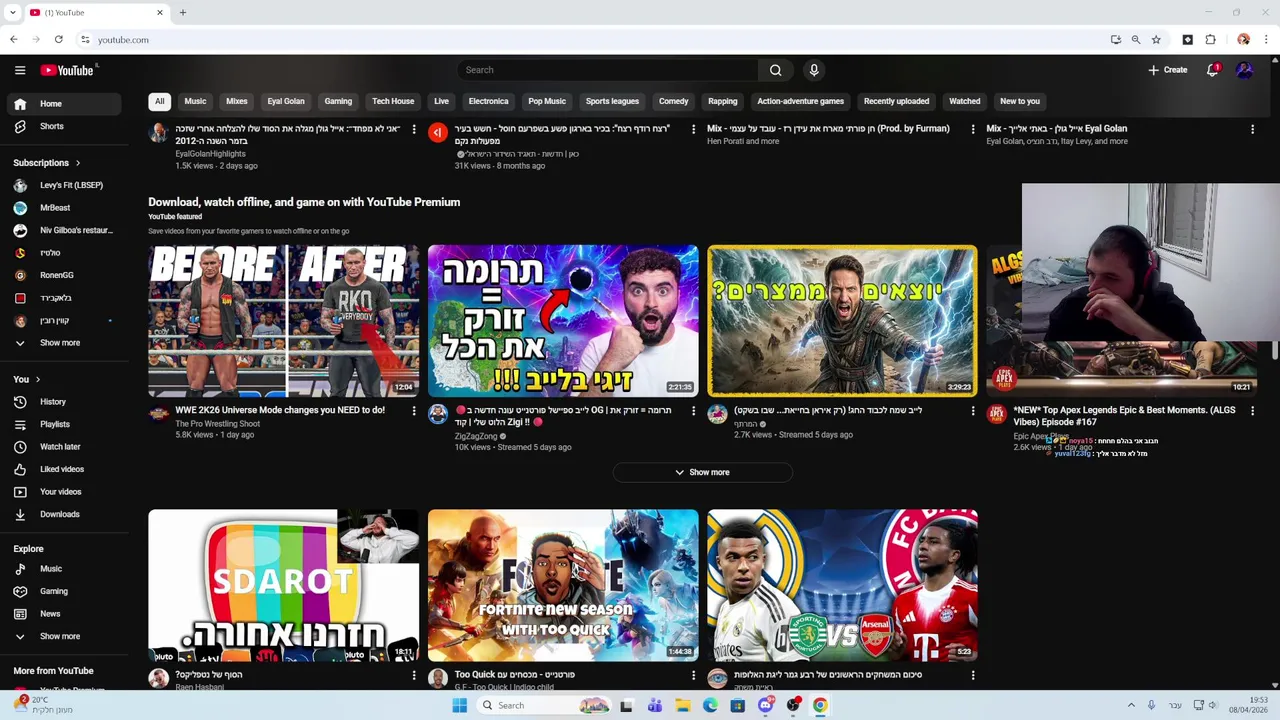This screenshot has height=720, width=1280.
Task: Click the search magnifier button
Action: pos(775,70)
